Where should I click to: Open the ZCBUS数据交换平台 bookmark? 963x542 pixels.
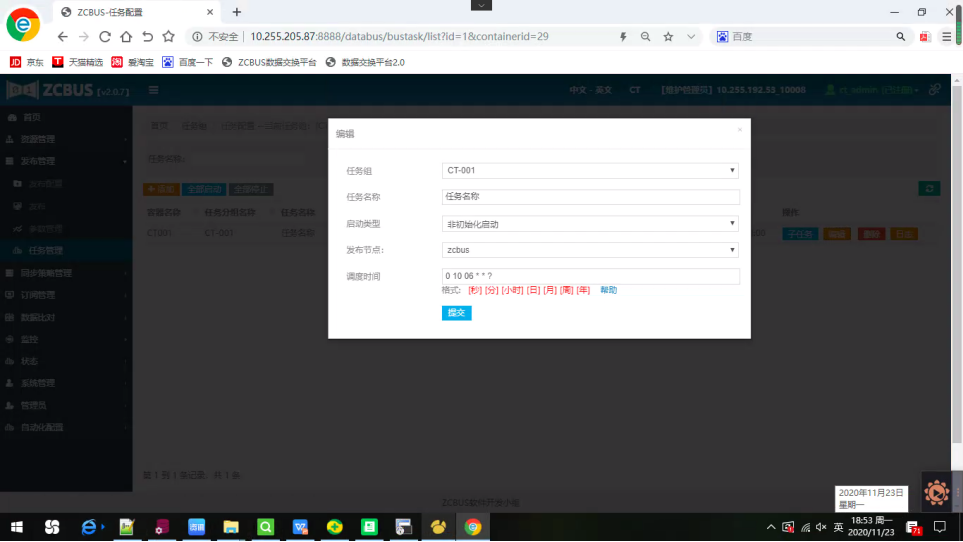click(269, 62)
